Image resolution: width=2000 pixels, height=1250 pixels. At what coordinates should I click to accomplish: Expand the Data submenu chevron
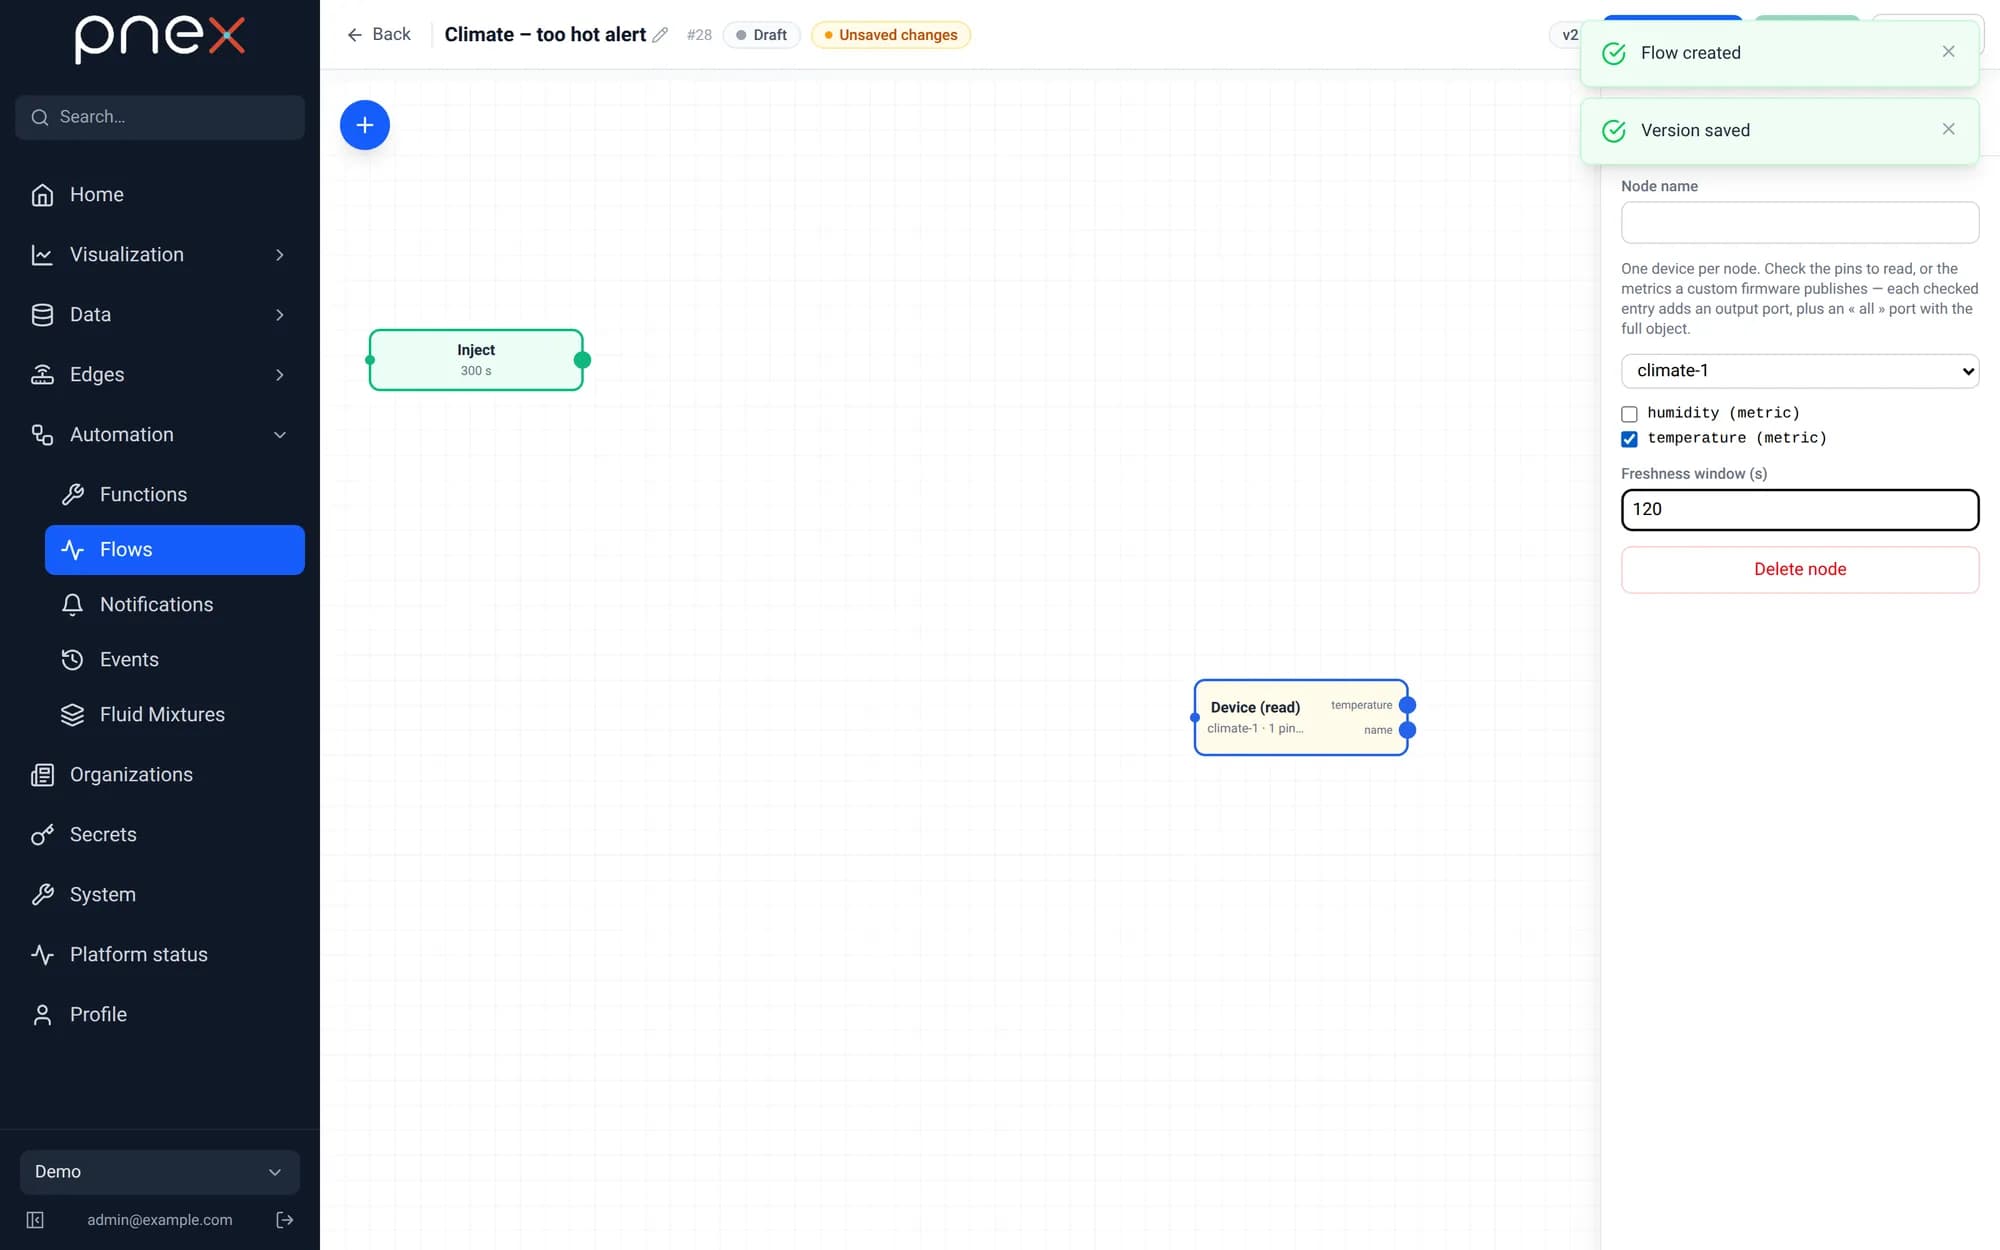[x=280, y=315]
